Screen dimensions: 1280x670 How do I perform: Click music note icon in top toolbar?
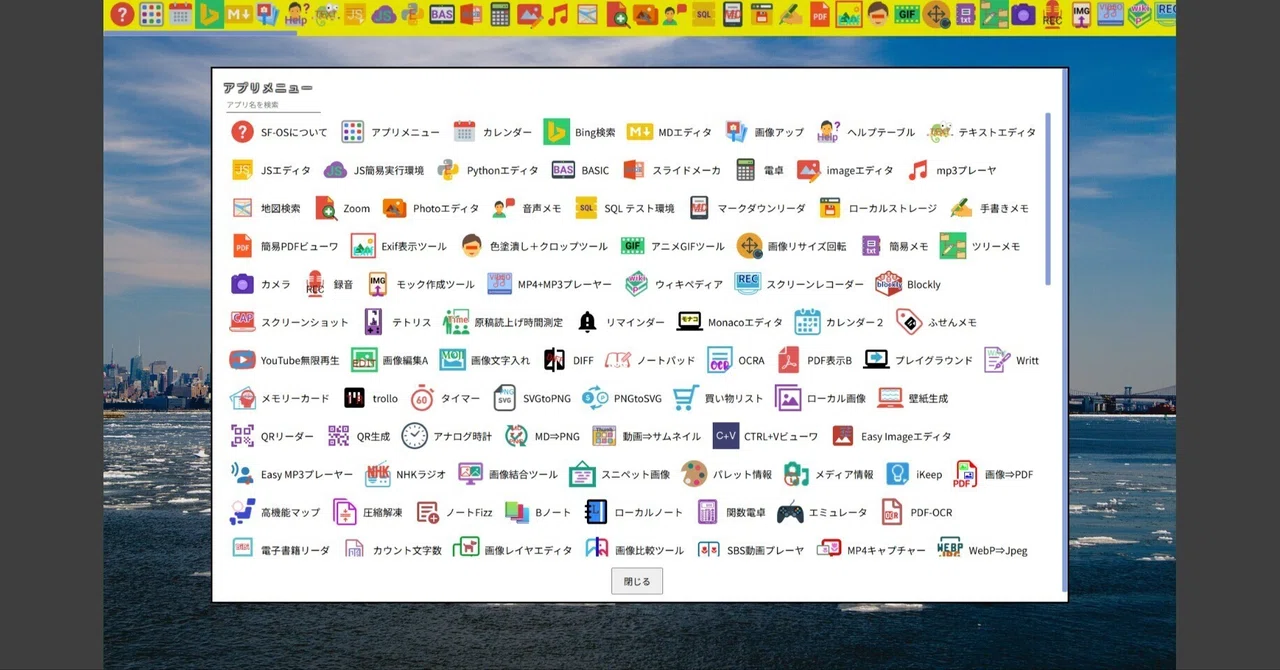(x=558, y=14)
